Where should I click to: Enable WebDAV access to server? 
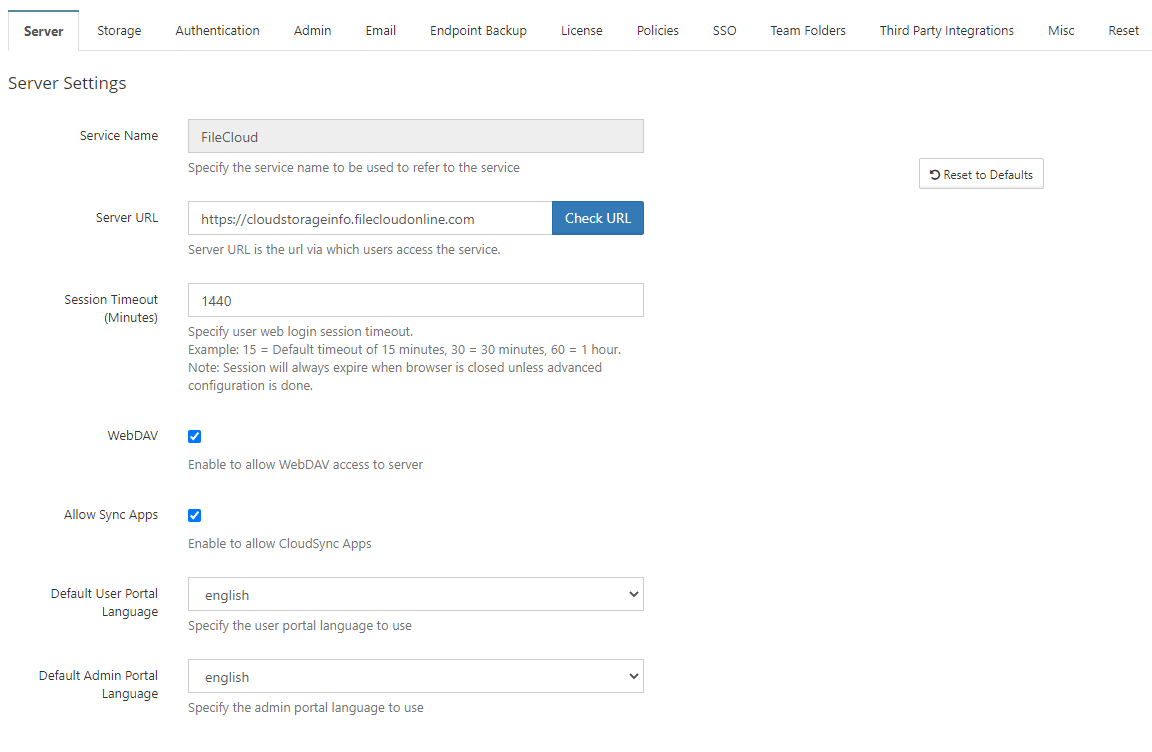[194, 436]
